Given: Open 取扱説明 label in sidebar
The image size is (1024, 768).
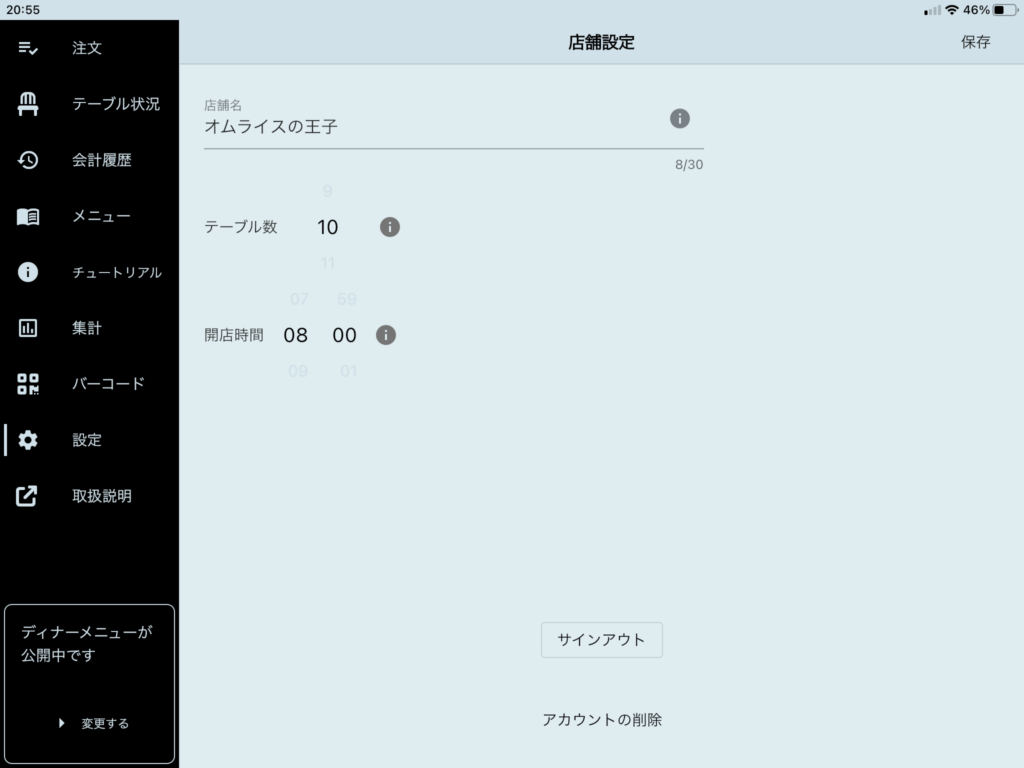Looking at the screenshot, I should 102,496.
